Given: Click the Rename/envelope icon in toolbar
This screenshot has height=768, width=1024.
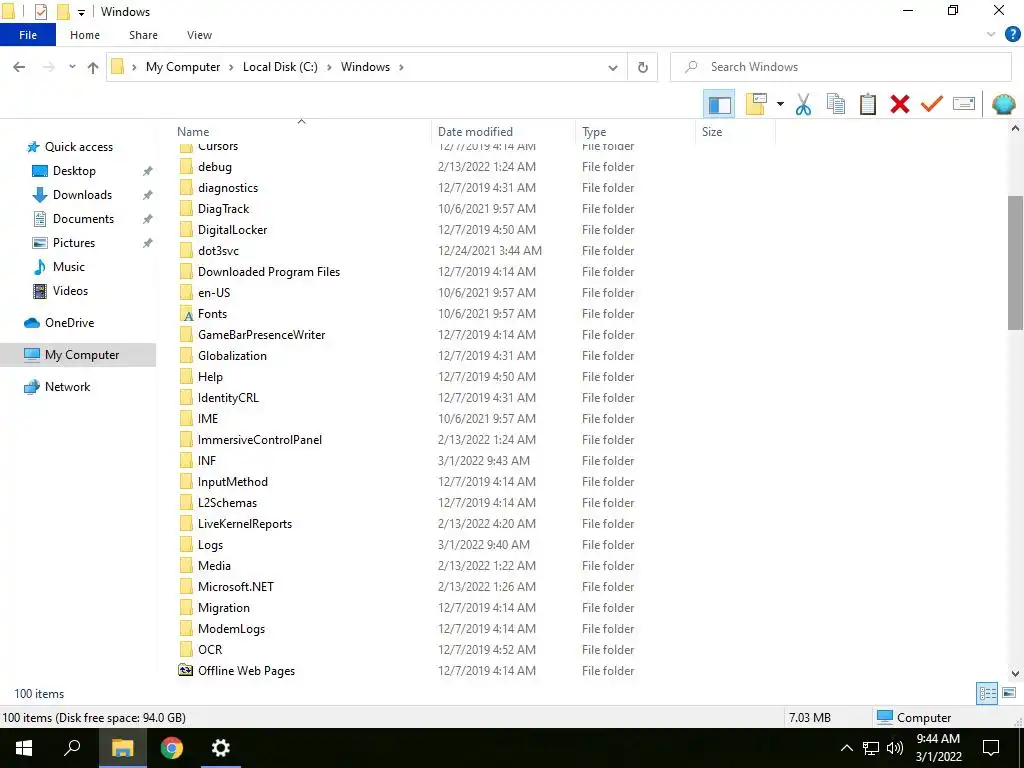Looking at the screenshot, I should point(964,104).
